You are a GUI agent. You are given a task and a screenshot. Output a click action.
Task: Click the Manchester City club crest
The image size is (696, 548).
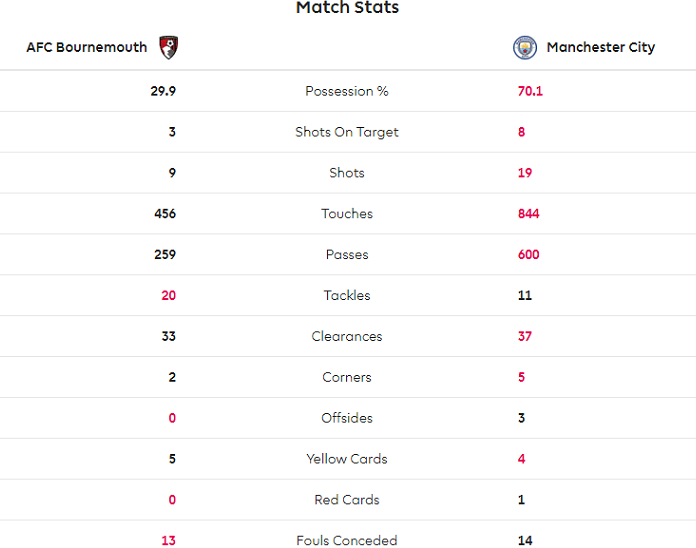[525, 47]
